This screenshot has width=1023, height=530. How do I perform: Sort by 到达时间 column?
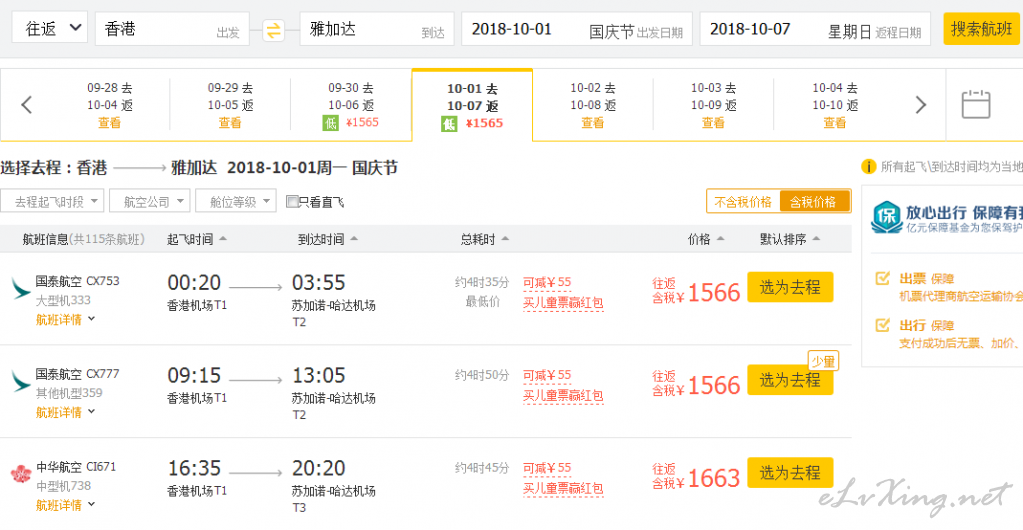tap(328, 240)
